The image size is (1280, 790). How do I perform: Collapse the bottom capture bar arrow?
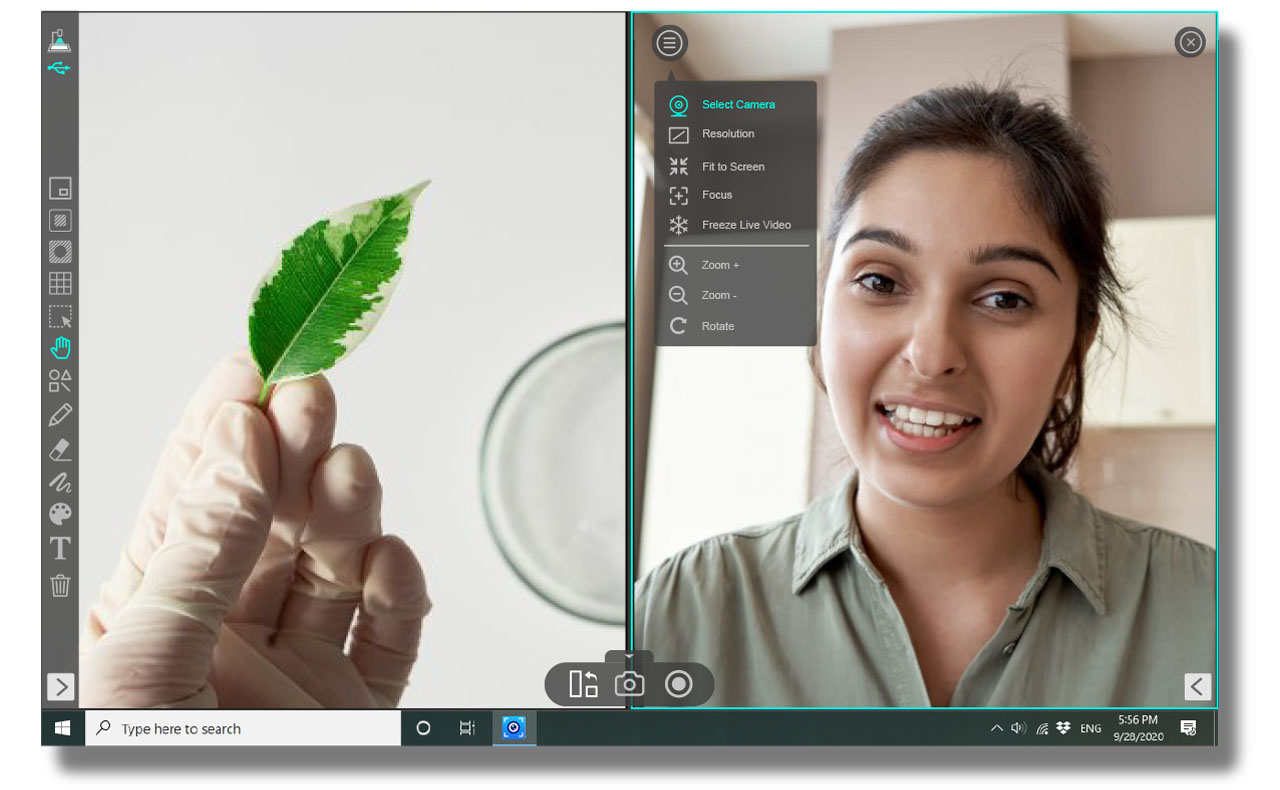pos(629,657)
